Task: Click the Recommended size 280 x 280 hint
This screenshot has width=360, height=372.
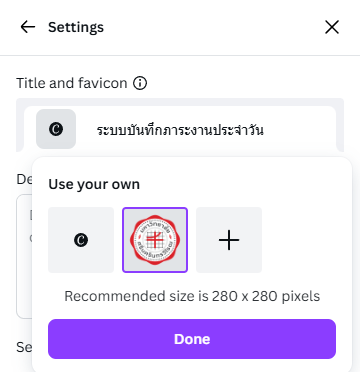Action: pos(192,296)
